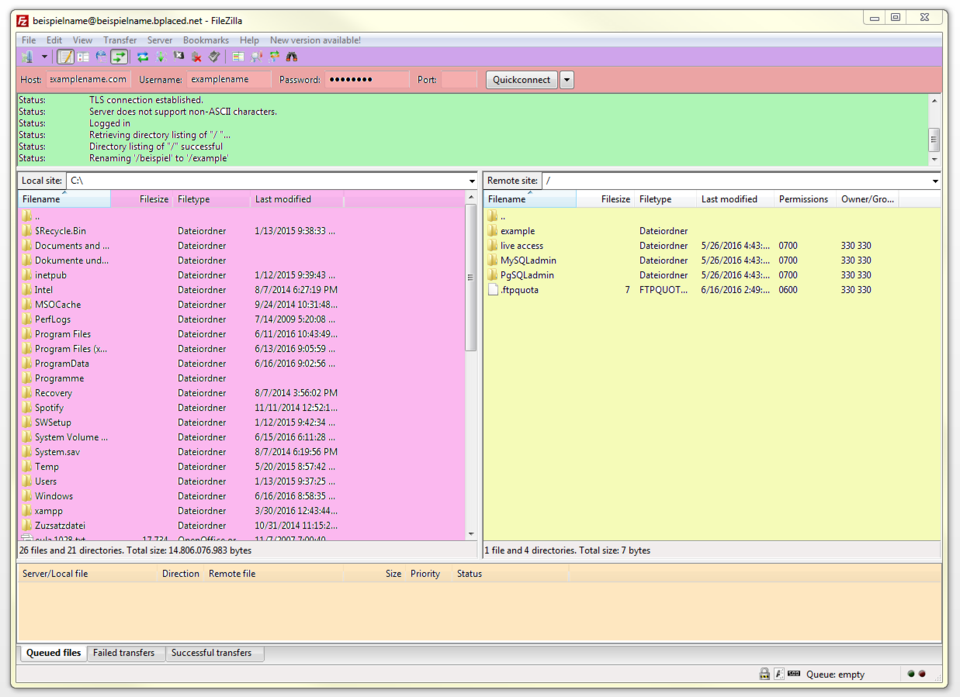Open the Site Manager
This screenshot has height=697, width=960.
(27, 57)
